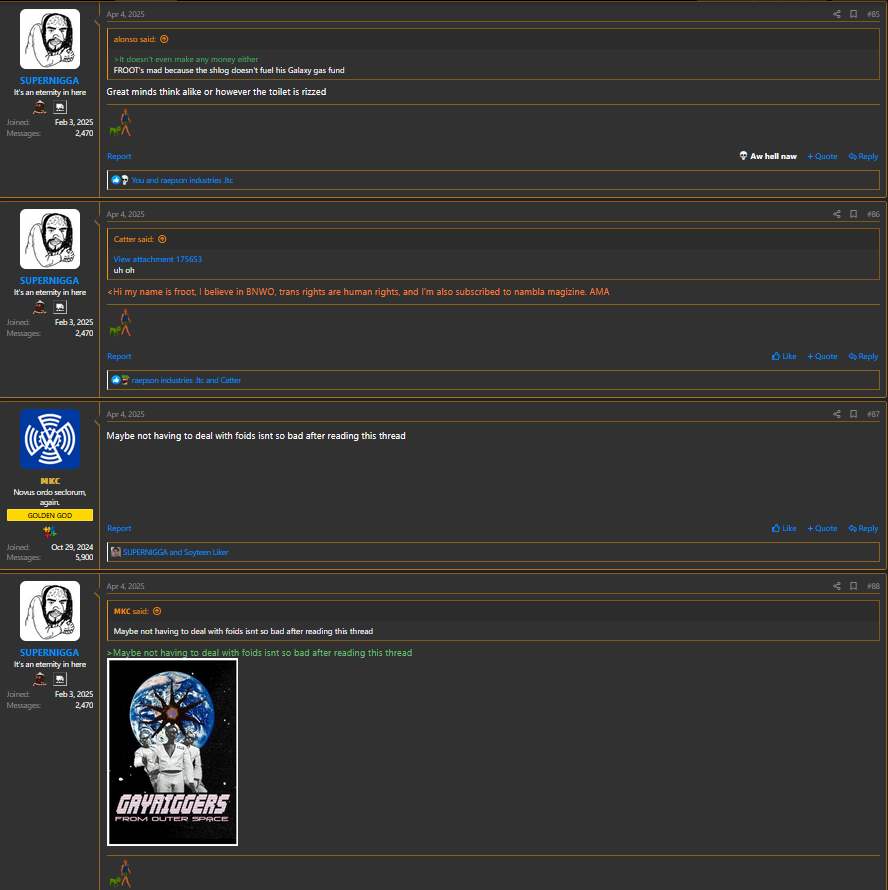The image size is (888, 890).
Task: Click the Apr 4, 2025 date on post #88
Action: tap(125, 586)
